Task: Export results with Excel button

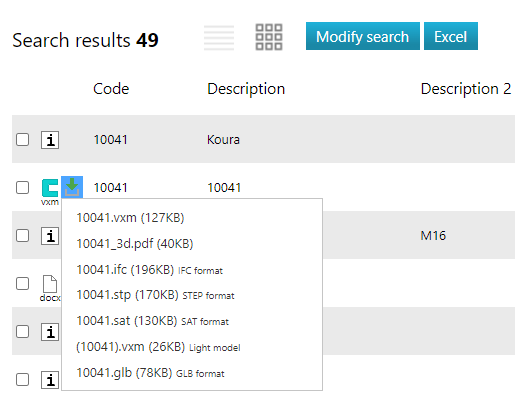Action: pyautogui.click(x=451, y=36)
